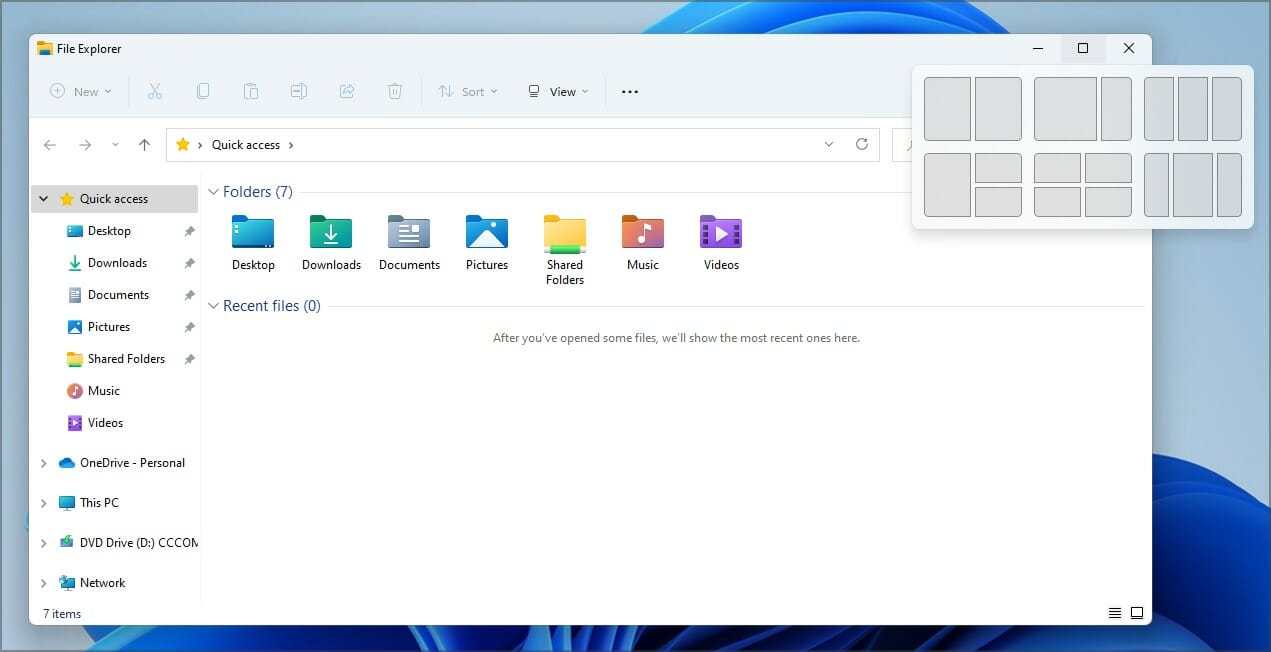Go up one level with Up arrow
1271x652 pixels.
coord(144,145)
